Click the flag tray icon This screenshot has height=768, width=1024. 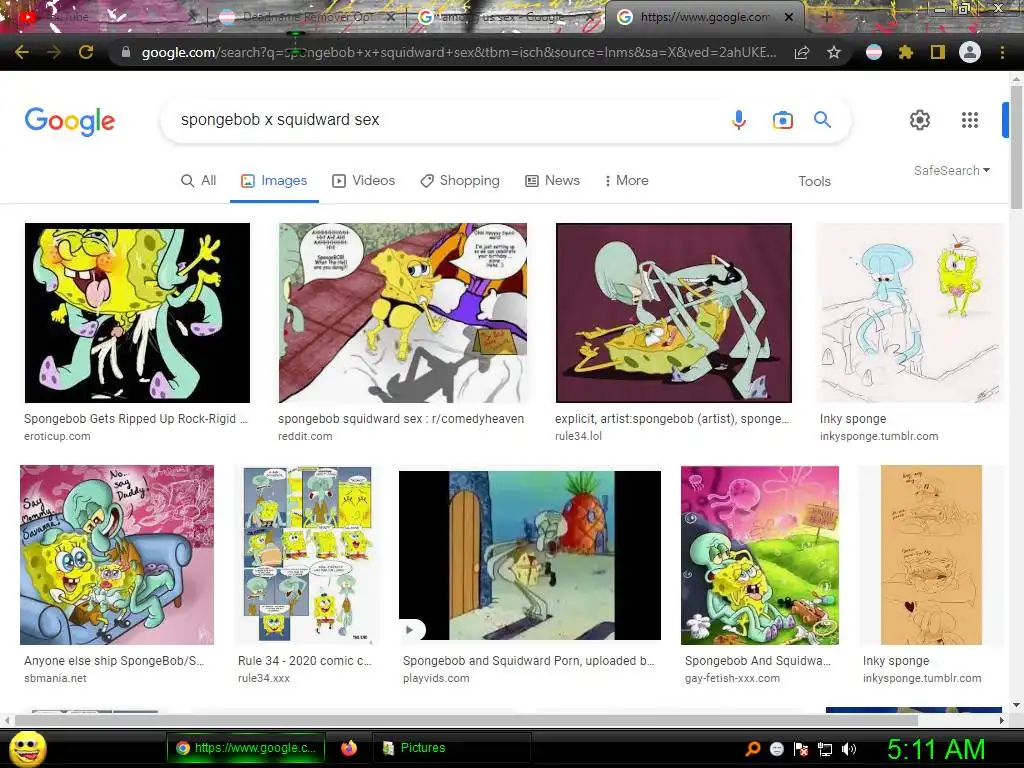pyautogui.click(x=801, y=749)
